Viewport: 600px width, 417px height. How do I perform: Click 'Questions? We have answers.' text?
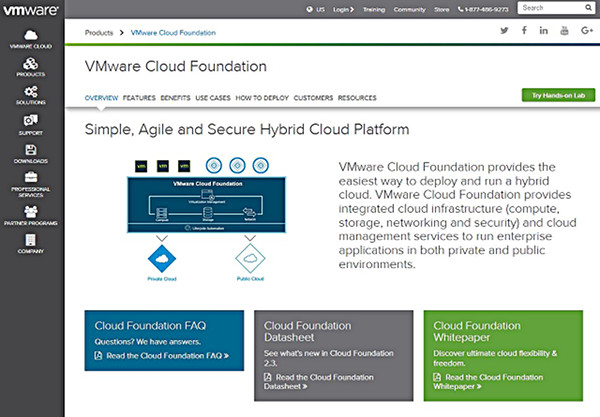[148, 341]
